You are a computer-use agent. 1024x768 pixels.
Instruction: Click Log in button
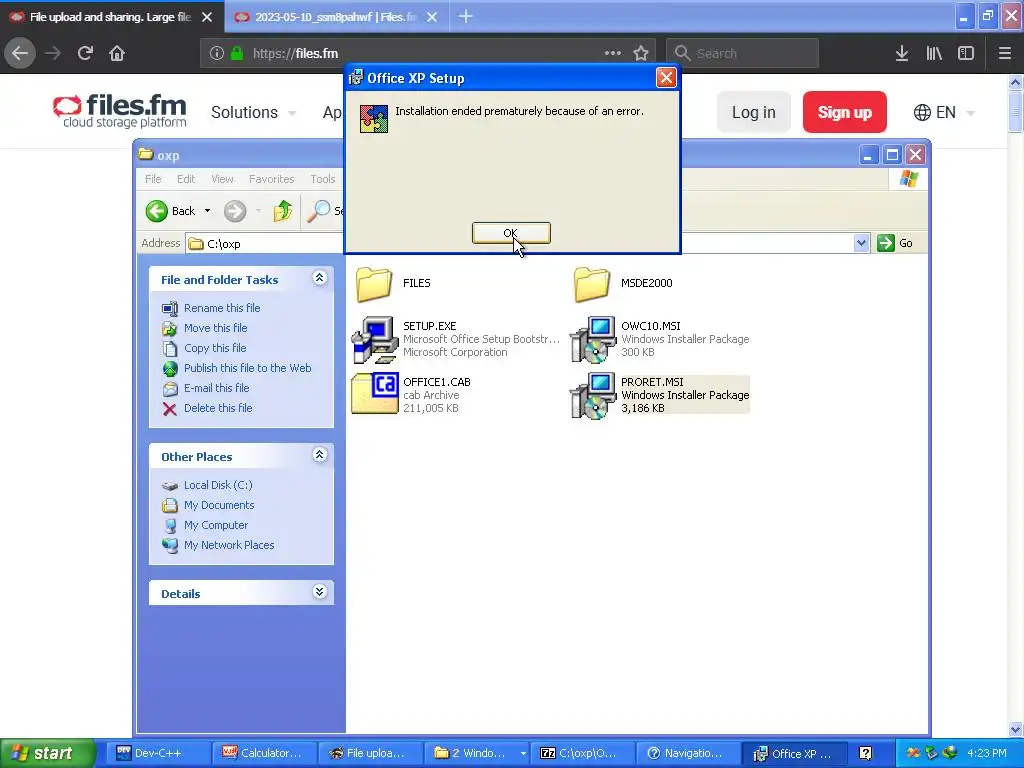[754, 112]
